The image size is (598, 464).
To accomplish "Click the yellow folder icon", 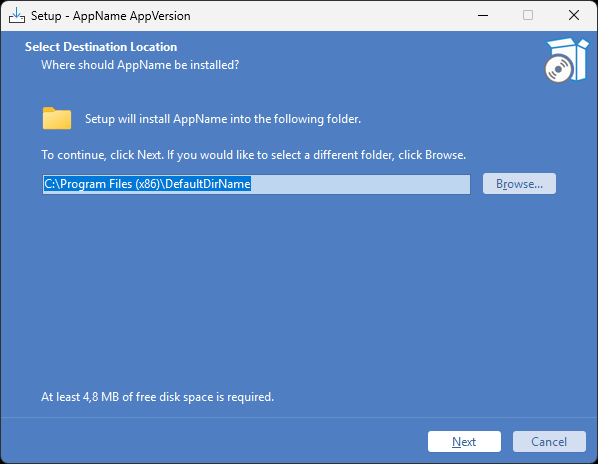I will click(x=57, y=118).
